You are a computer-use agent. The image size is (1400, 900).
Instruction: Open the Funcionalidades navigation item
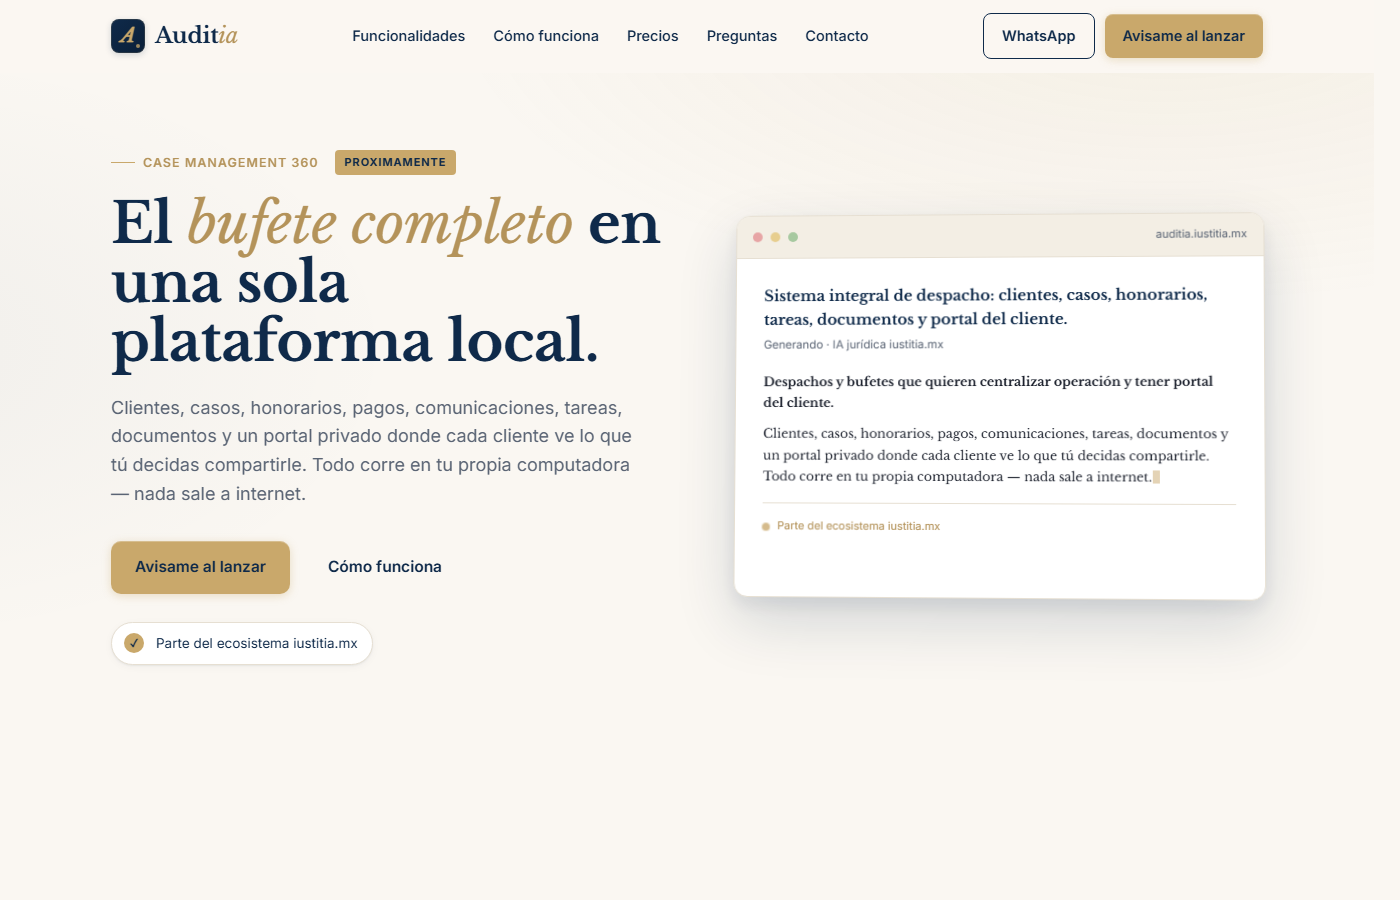[408, 36]
